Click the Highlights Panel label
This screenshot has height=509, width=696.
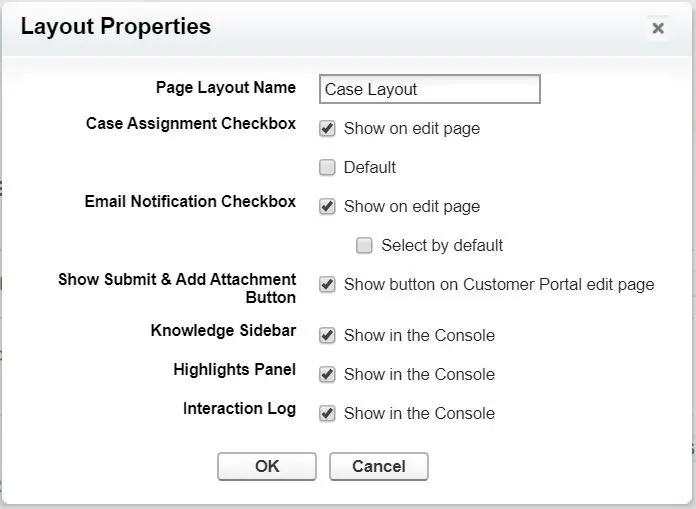point(235,369)
